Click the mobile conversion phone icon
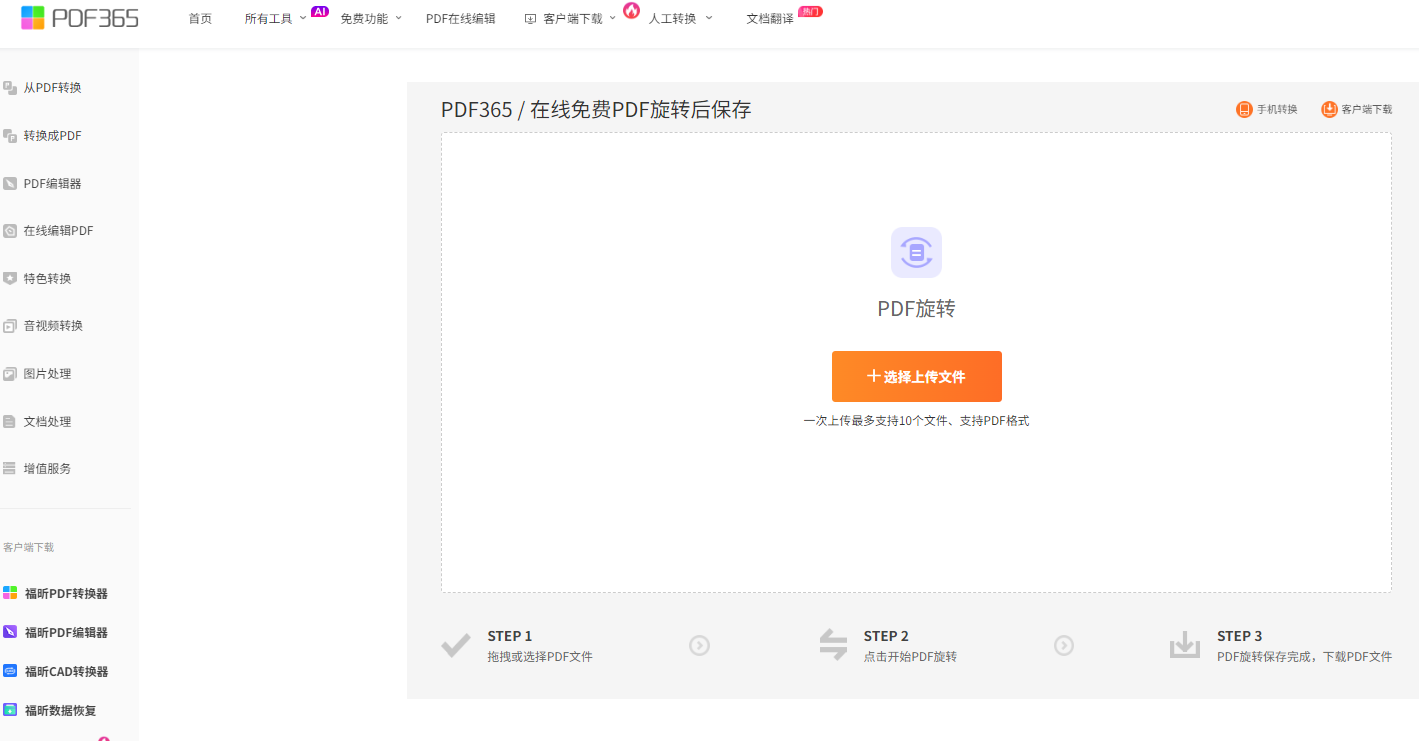This screenshot has width=1419, height=741. [1244, 109]
